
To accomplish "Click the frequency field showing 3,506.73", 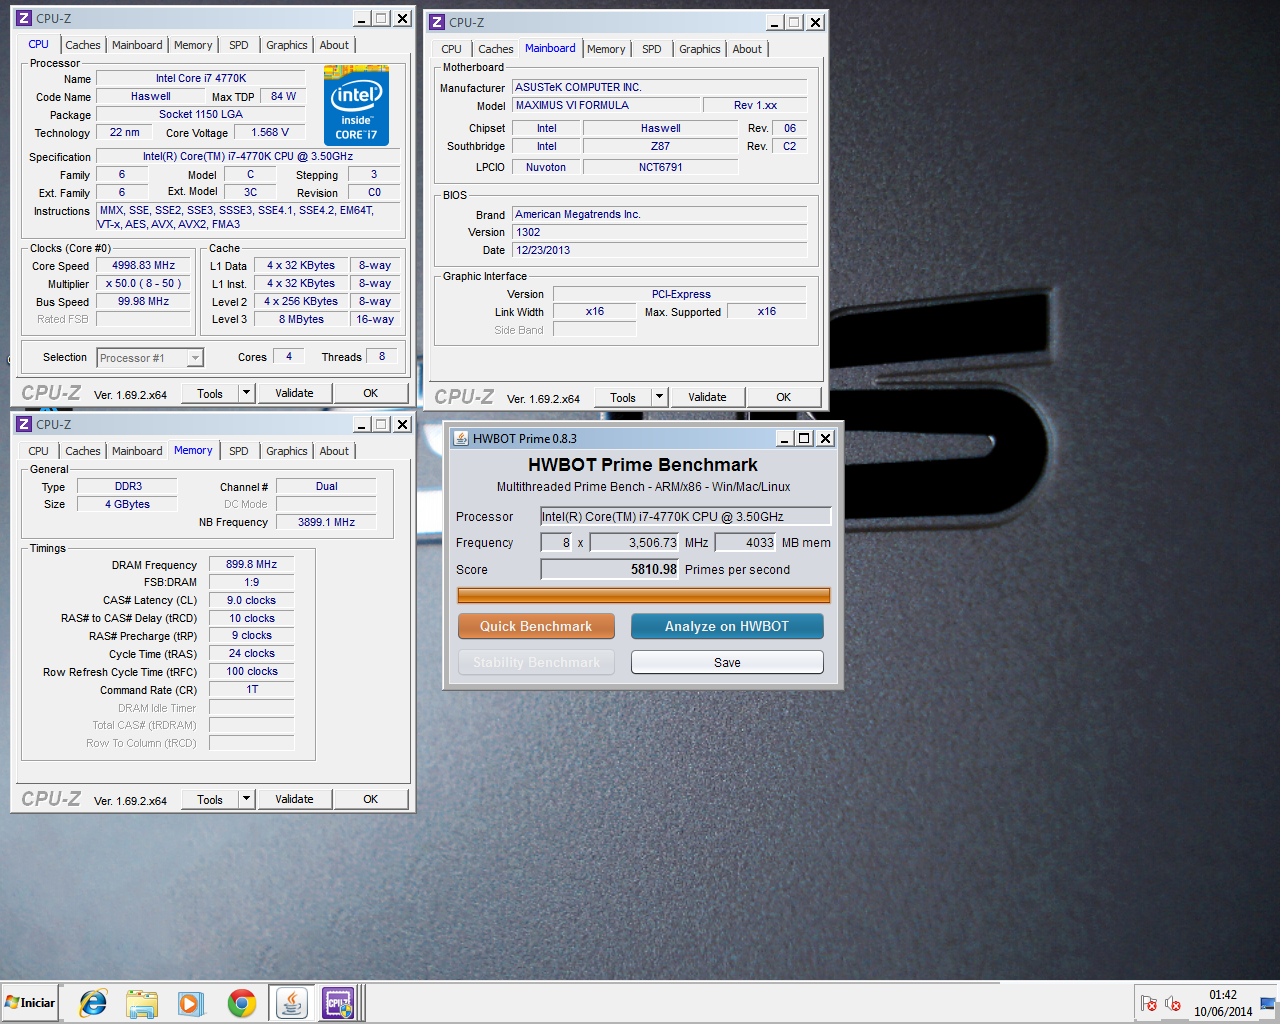I will coord(634,542).
